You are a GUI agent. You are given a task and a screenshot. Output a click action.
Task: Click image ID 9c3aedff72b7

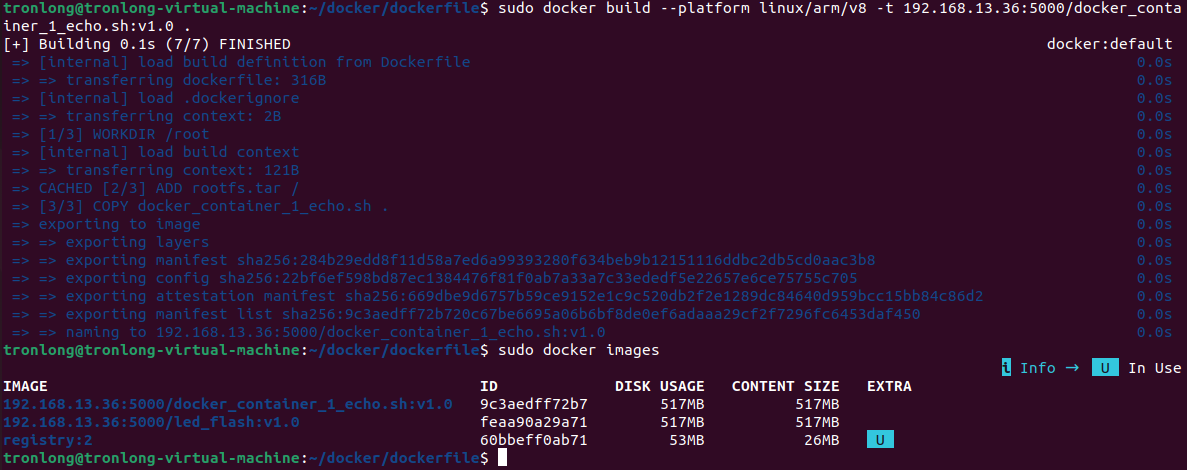pyautogui.click(x=534, y=404)
